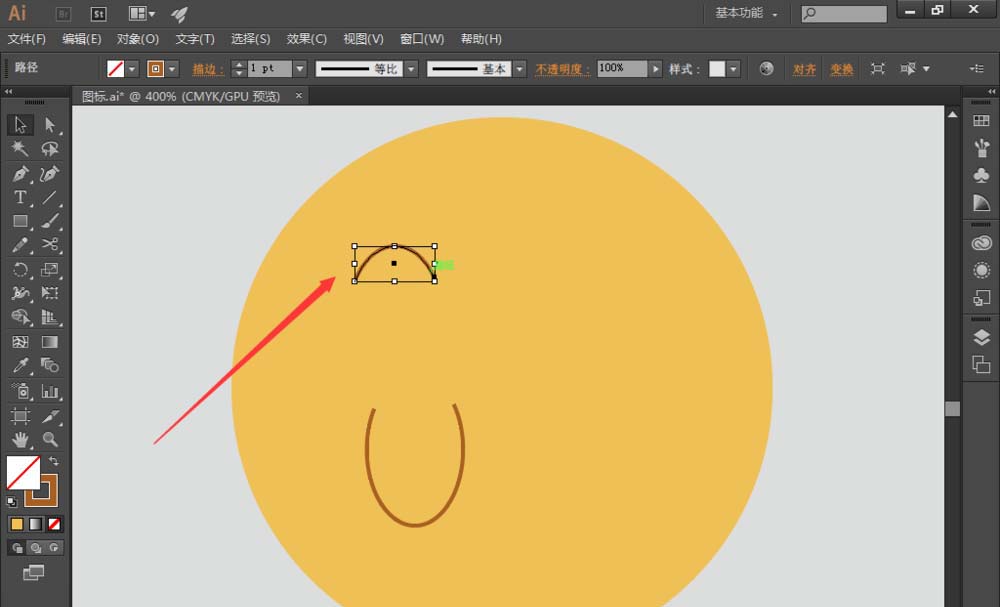Pick the Paintbrush tool
1000x607 pixels.
[50, 221]
